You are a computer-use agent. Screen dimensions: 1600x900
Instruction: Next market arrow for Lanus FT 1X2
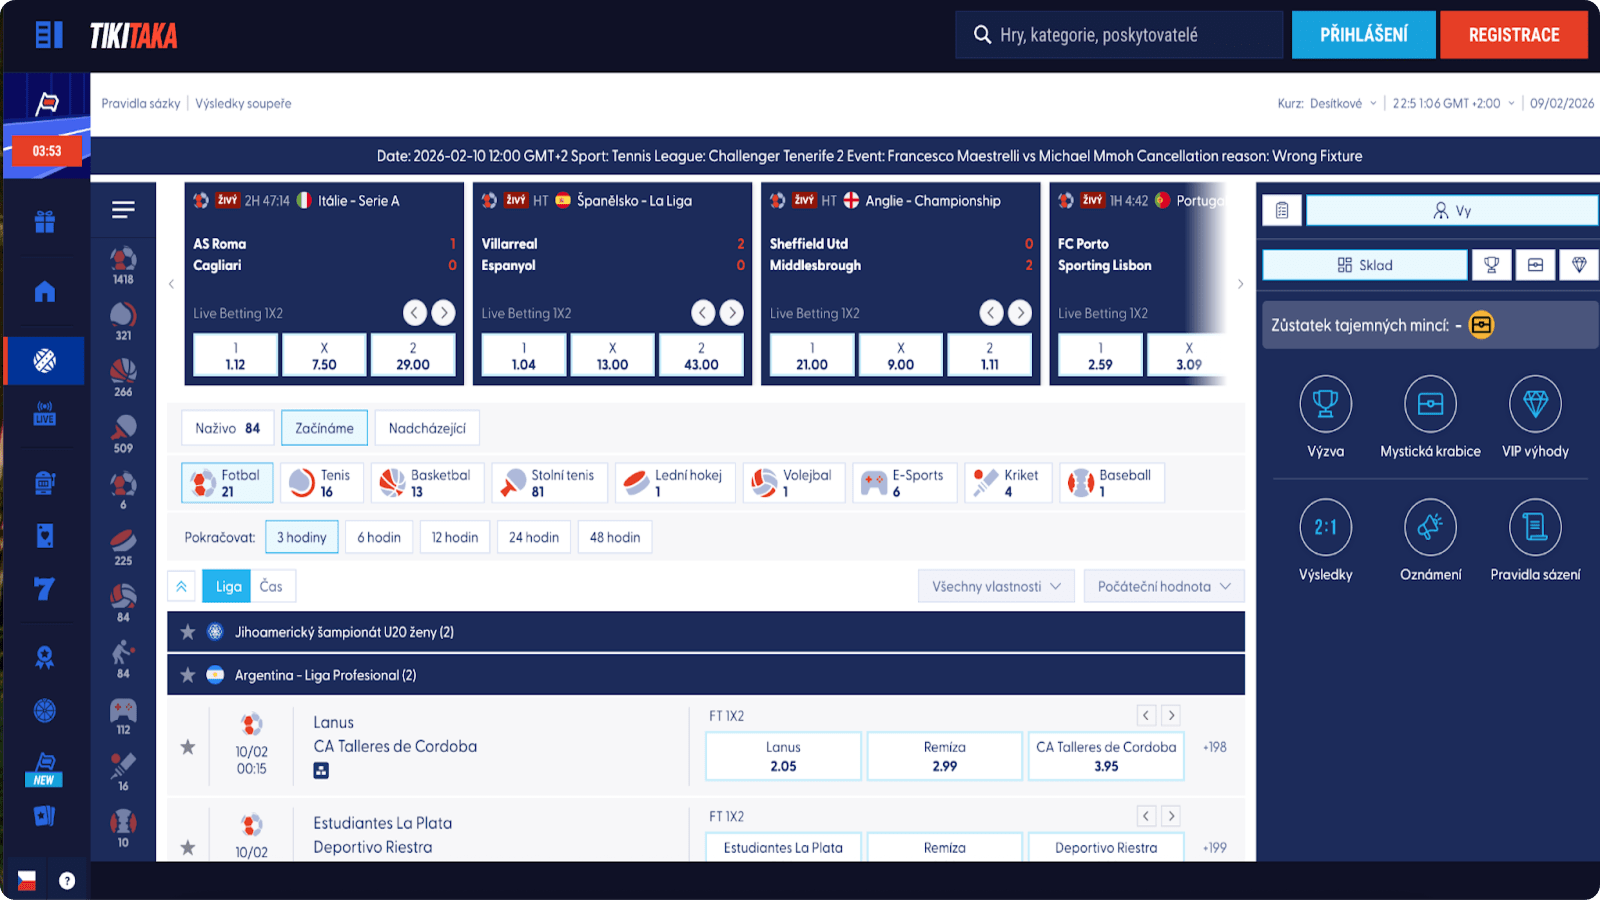click(x=1171, y=715)
